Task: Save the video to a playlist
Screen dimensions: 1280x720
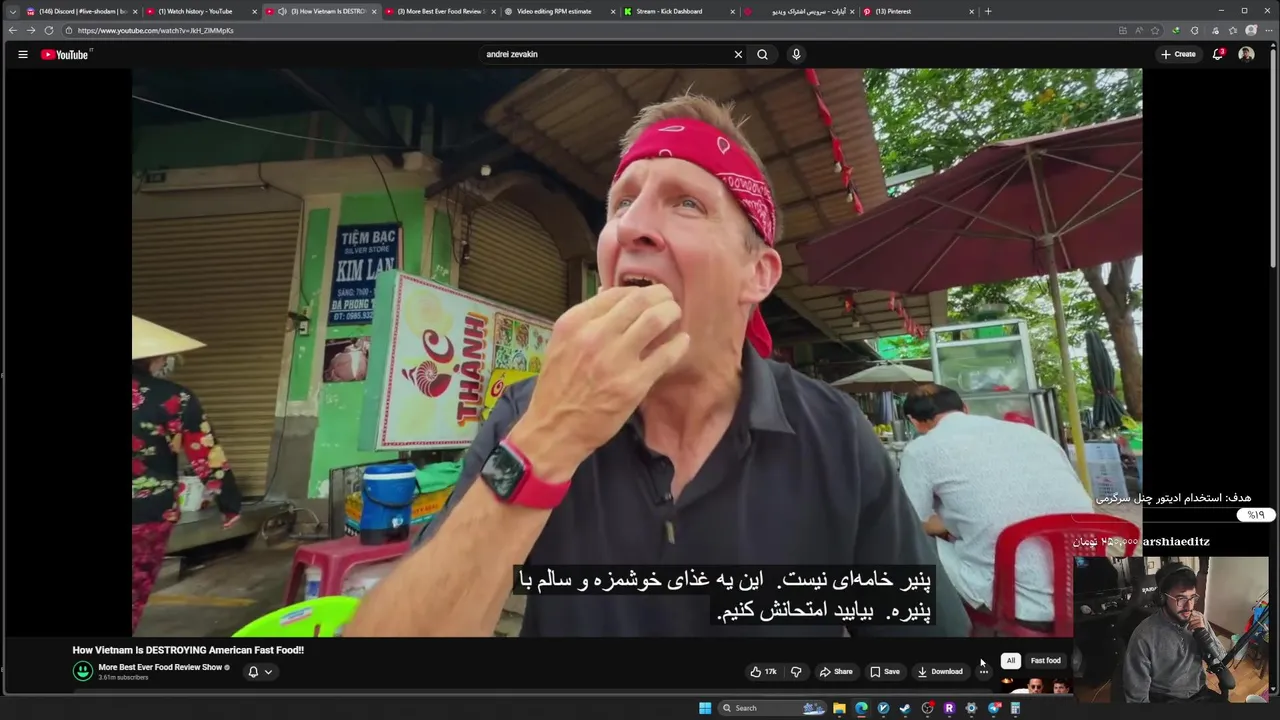Action: 885,672
